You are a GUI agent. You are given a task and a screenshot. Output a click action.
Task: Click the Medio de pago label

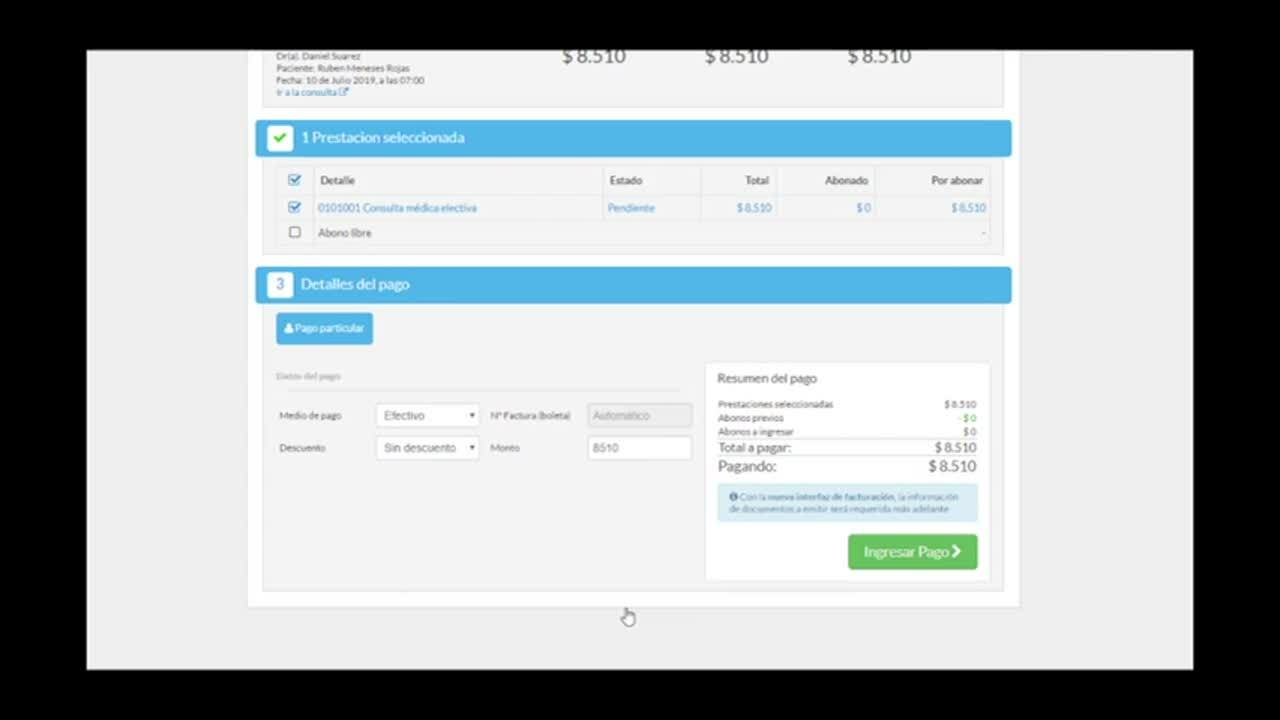(x=310, y=416)
